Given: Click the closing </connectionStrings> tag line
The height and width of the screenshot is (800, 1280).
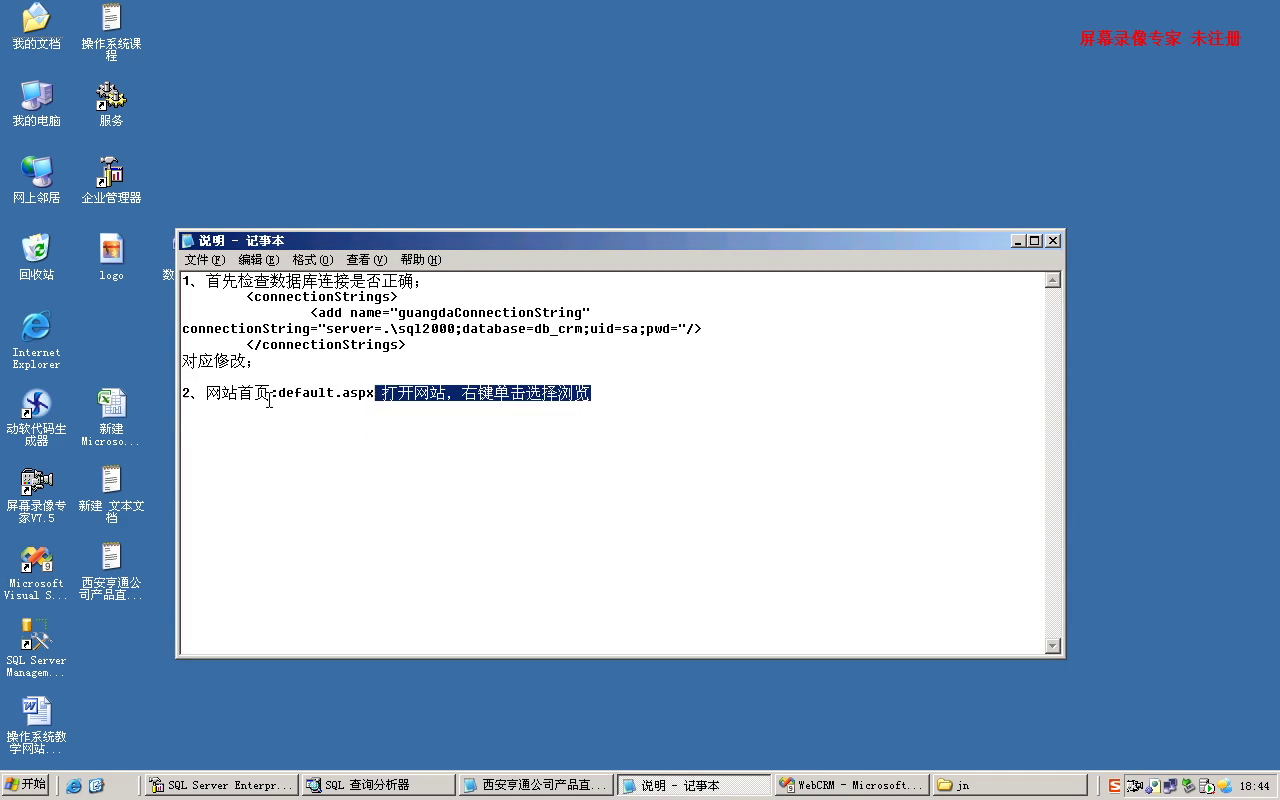Looking at the screenshot, I should [326, 345].
